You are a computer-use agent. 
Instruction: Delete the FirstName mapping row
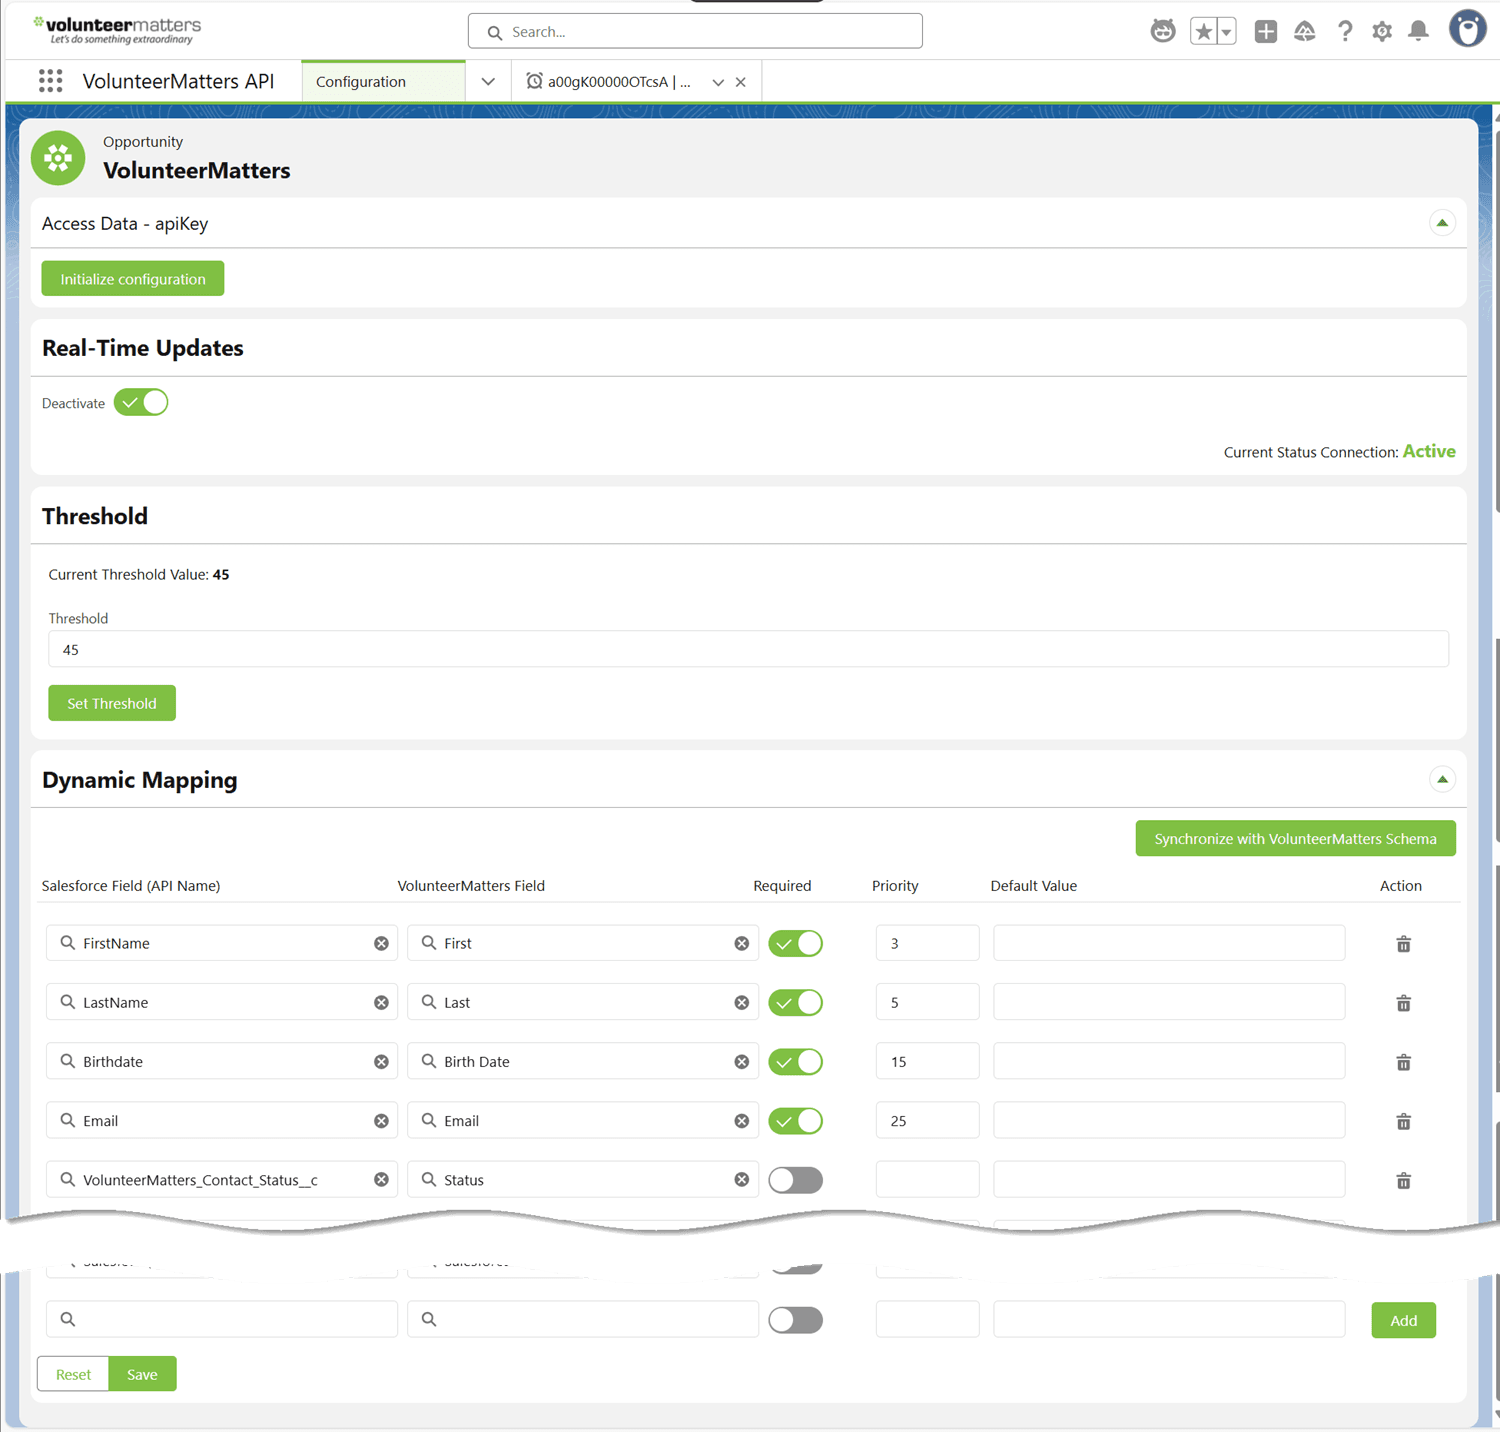click(x=1403, y=944)
